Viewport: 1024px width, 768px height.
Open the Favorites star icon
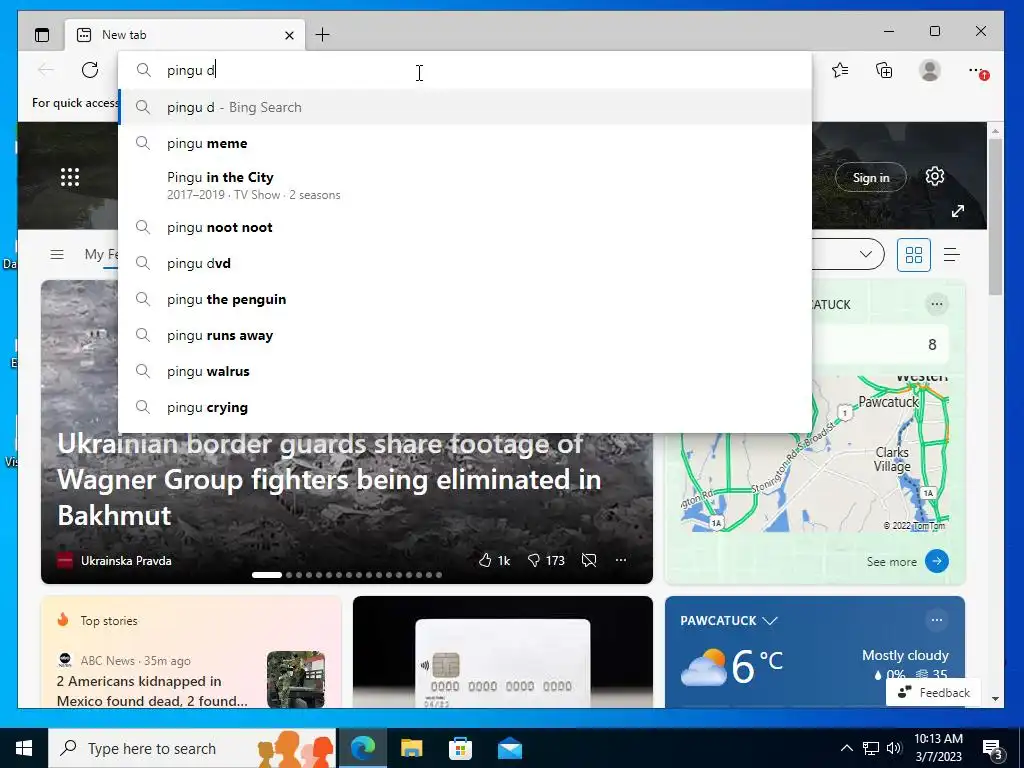tap(840, 70)
